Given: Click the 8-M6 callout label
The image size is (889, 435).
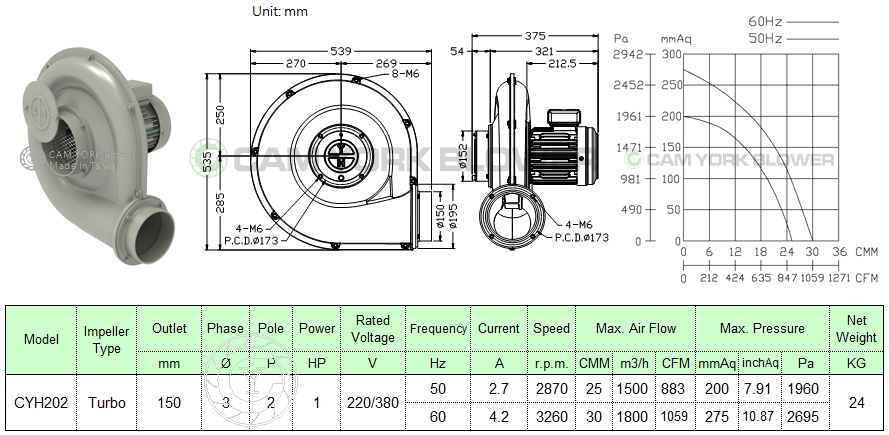Looking at the screenshot, I should pos(405,74).
